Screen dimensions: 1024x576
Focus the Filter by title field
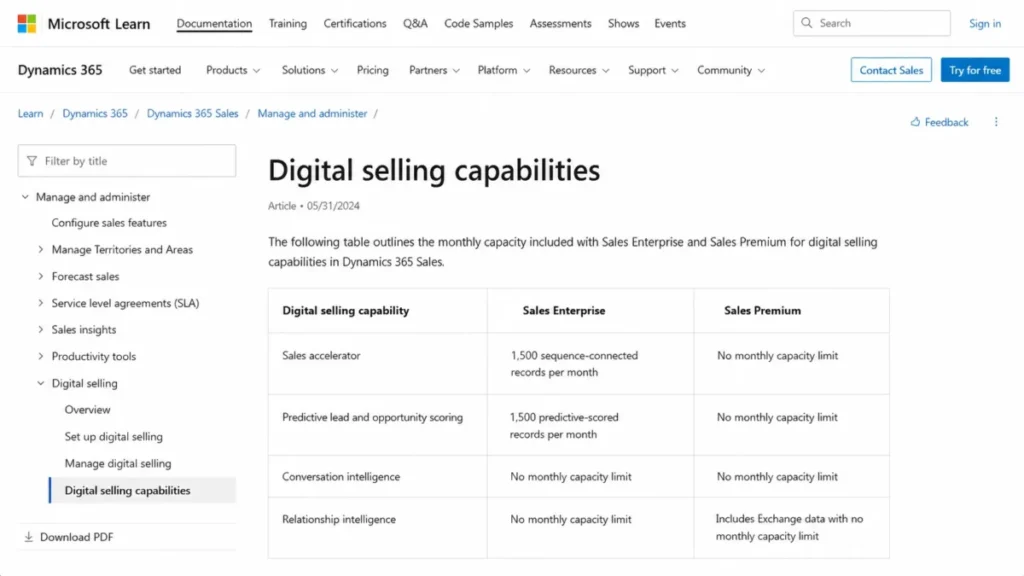127,161
